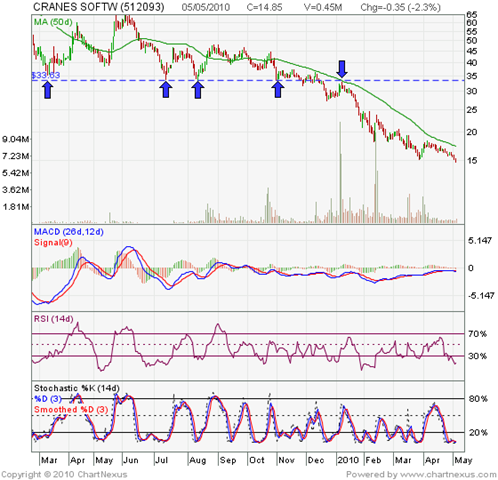498x480 pixels.
Task: Click the %D (3) legend label
Action: pyautogui.click(x=48, y=399)
